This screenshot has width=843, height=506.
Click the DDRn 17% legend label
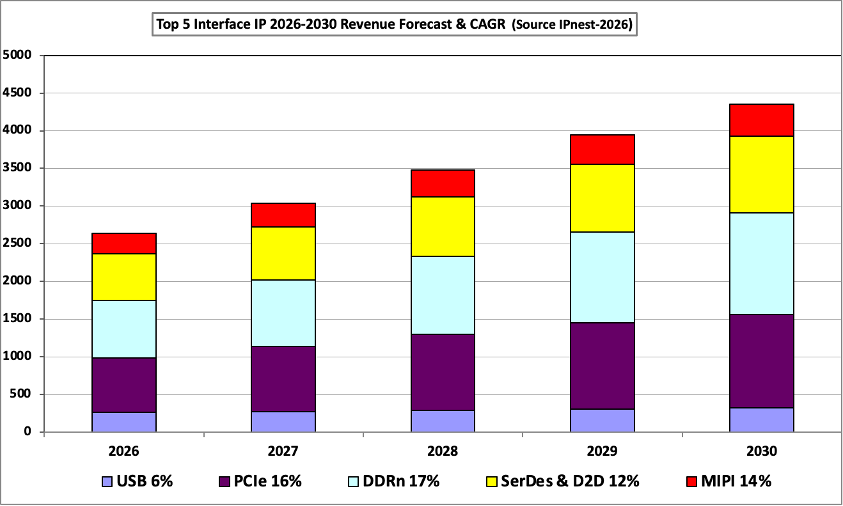(401, 481)
